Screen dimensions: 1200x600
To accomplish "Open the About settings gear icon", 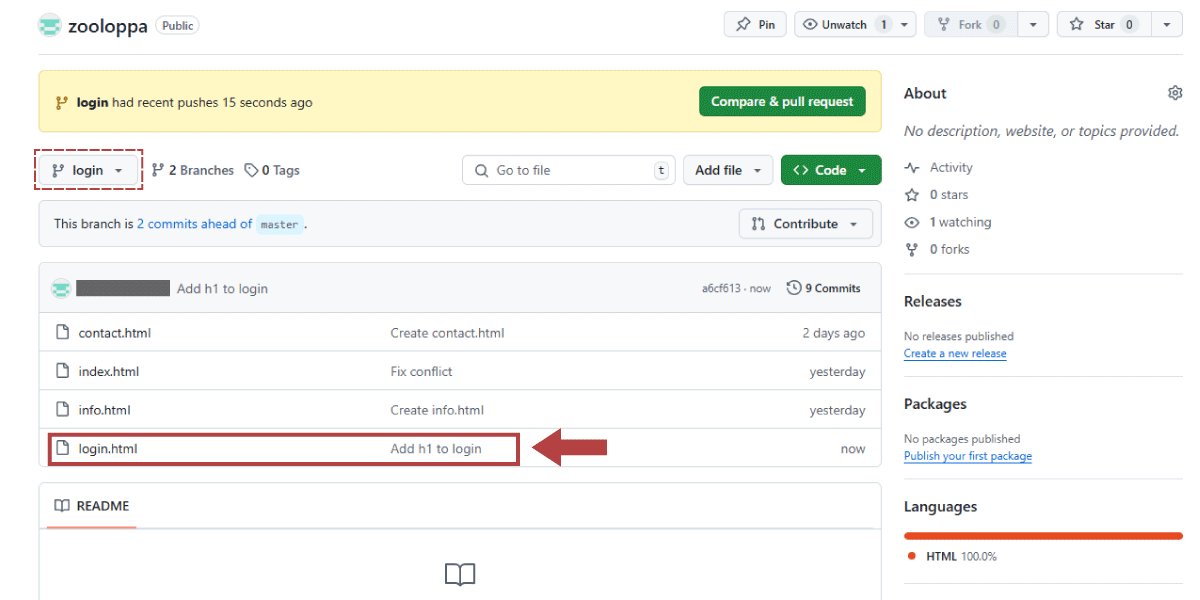I will click(1175, 93).
